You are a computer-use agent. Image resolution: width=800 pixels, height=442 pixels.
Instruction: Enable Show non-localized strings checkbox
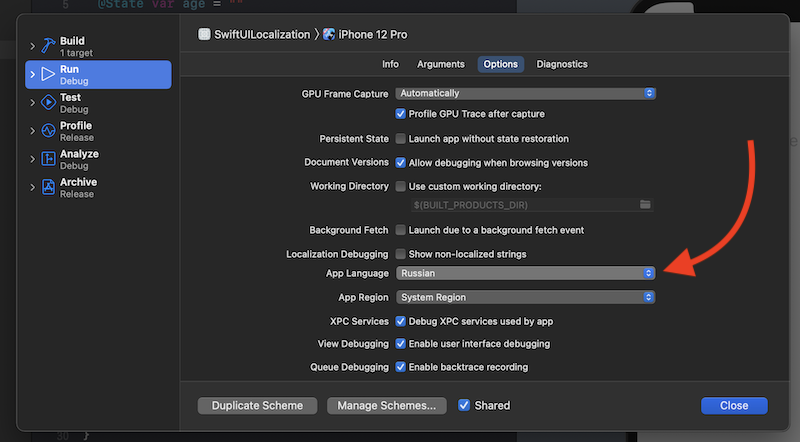pos(401,254)
